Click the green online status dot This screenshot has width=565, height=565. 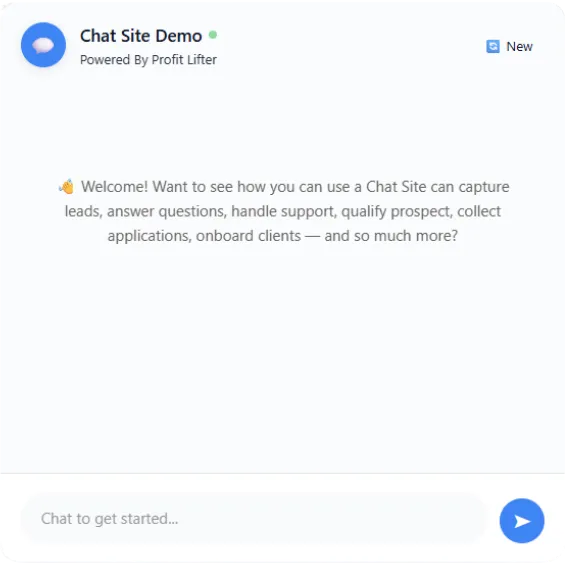pos(213,35)
